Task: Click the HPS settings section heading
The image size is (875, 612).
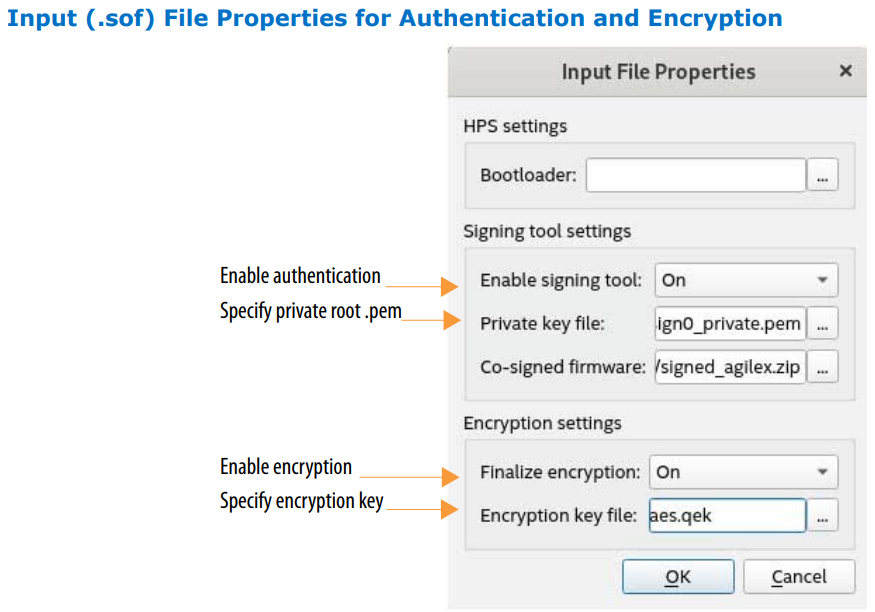Action: point(515,126)
